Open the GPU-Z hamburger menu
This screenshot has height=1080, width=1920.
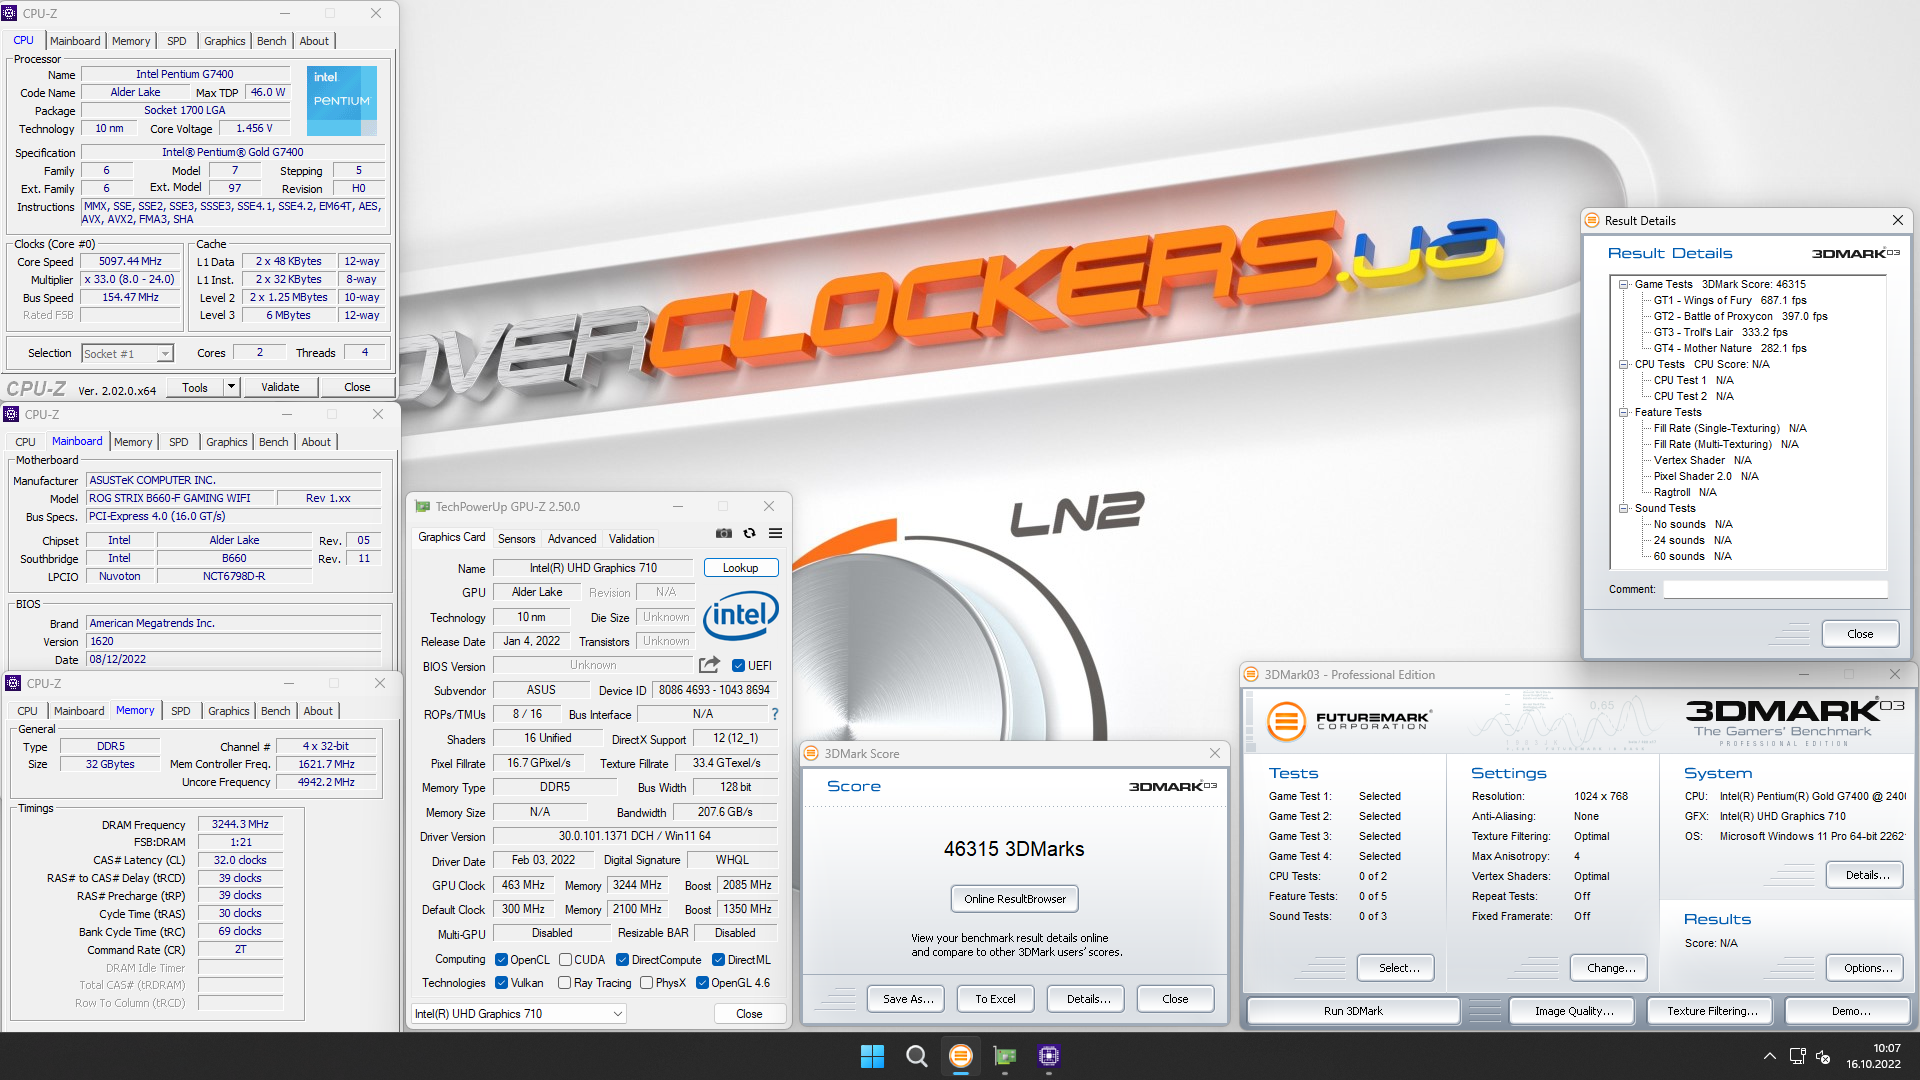click(x=775, y=533)
